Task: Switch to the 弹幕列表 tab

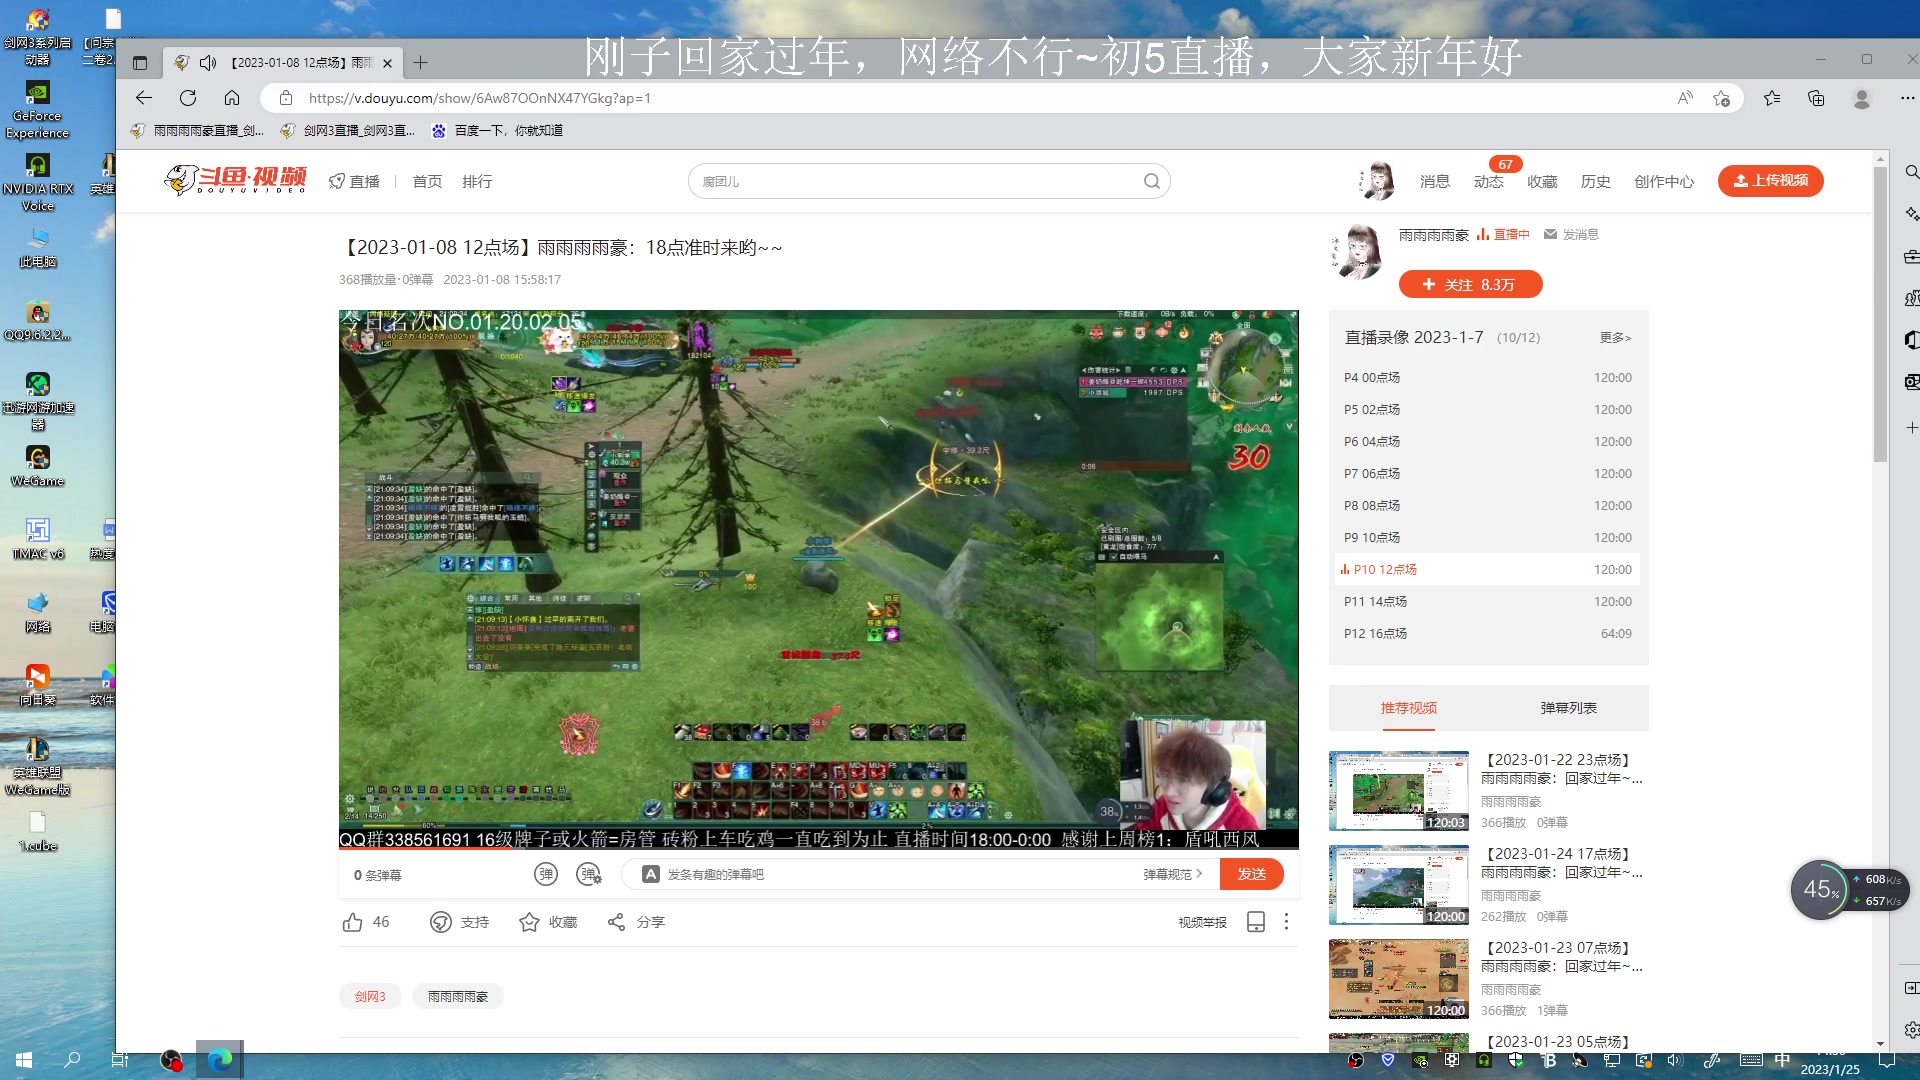Action: (1569, 708)
